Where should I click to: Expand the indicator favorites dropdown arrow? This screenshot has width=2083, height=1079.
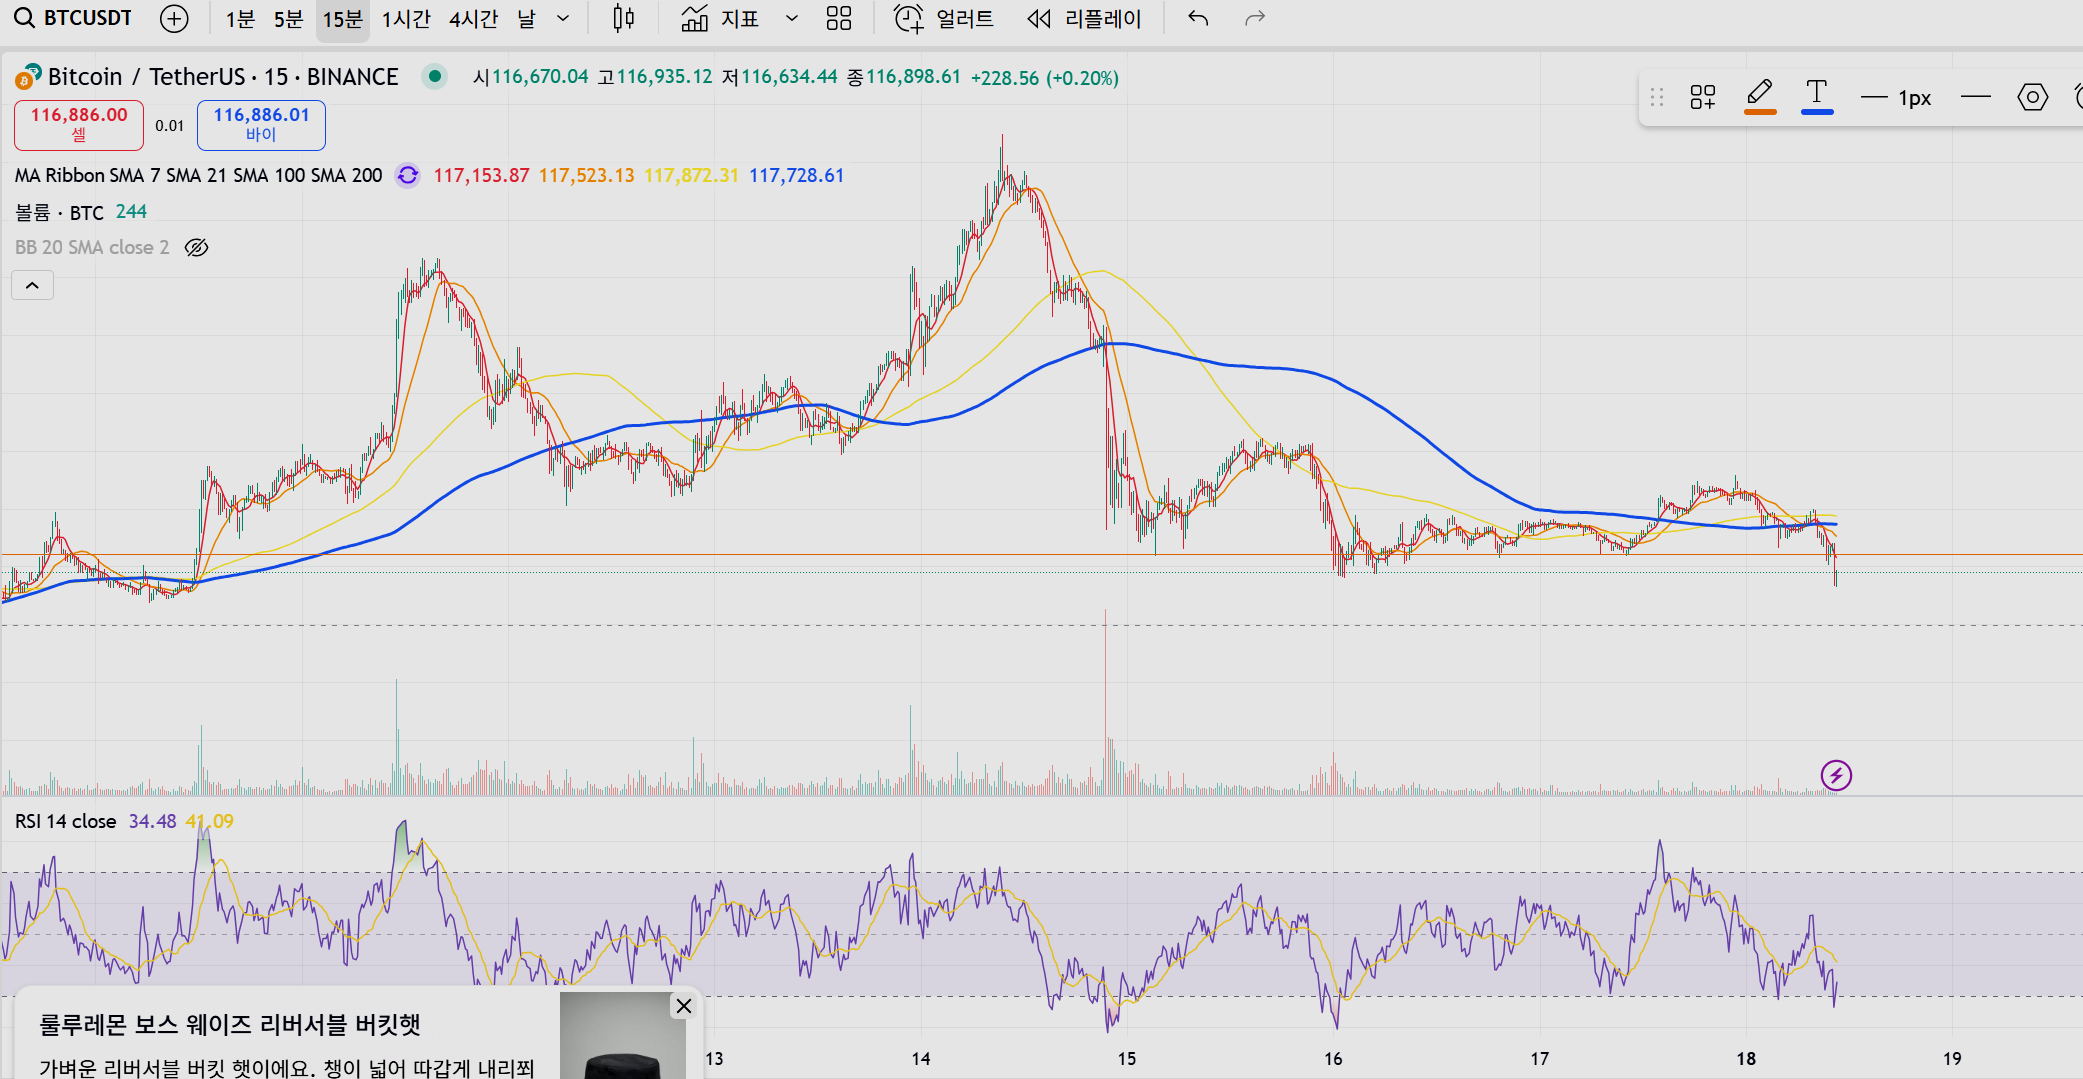tap(791, 19)
